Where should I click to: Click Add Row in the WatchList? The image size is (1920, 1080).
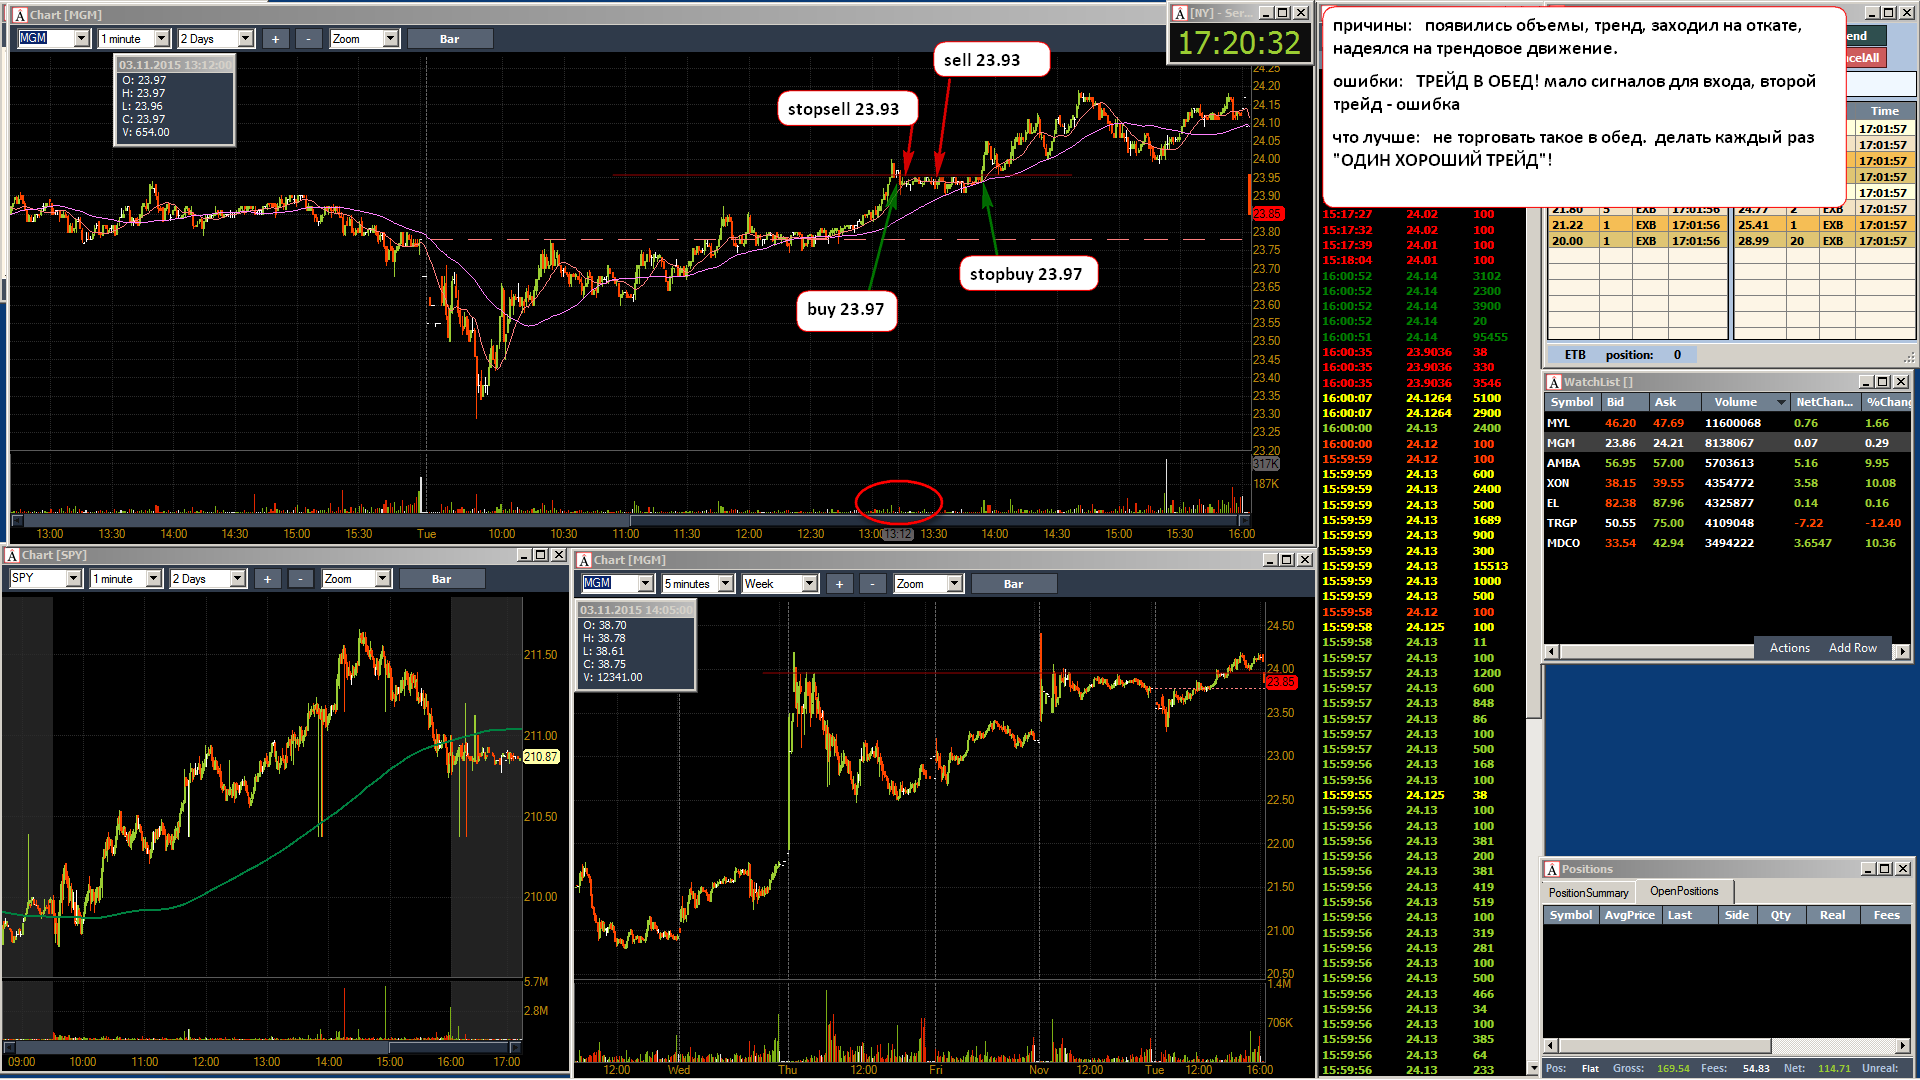[1852, 648]
